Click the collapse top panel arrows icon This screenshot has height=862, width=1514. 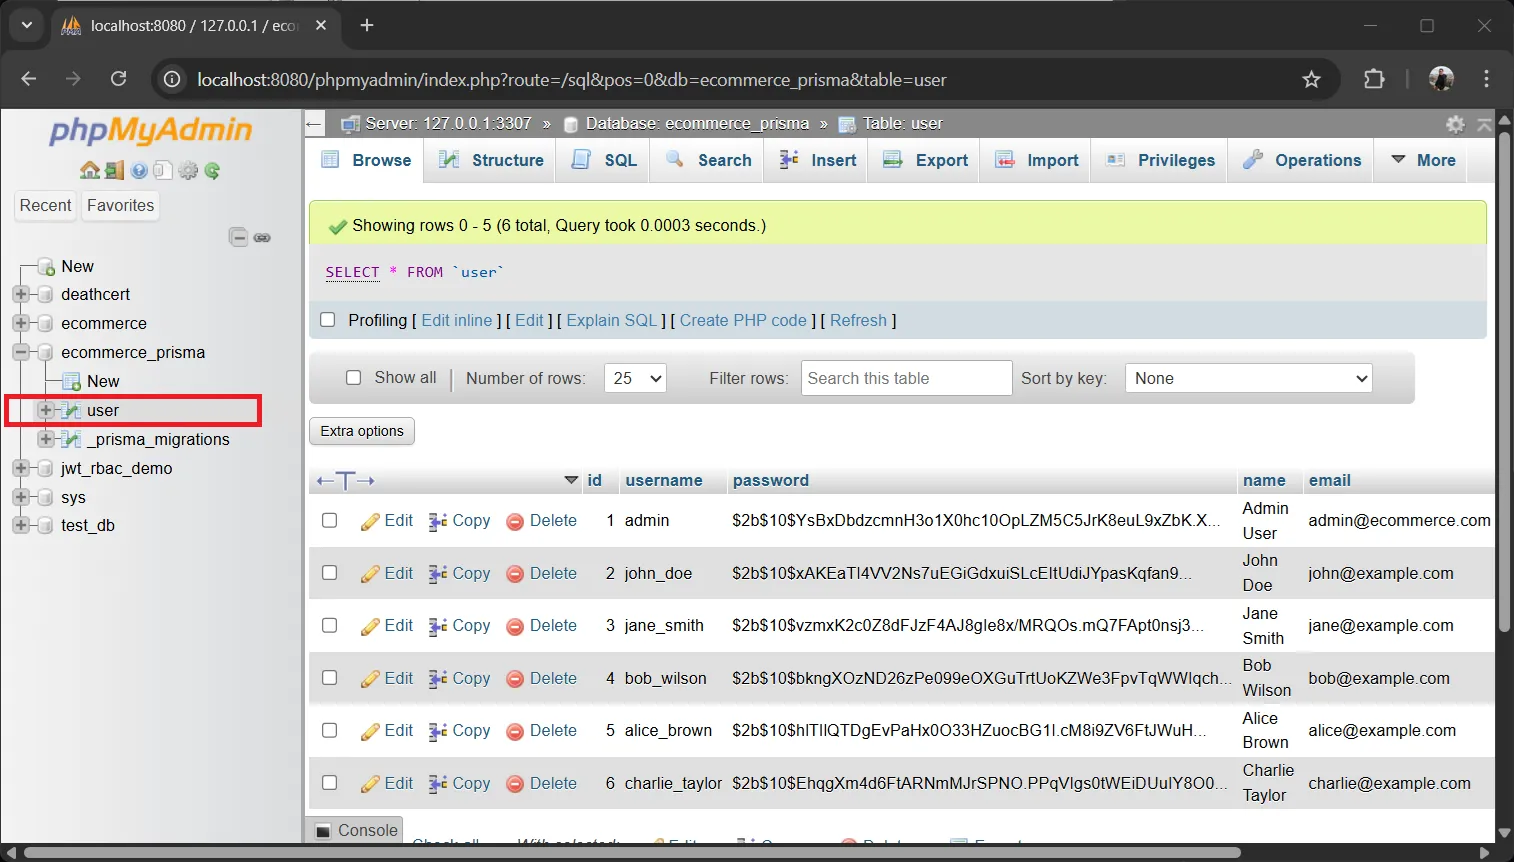coord(1485,124)
